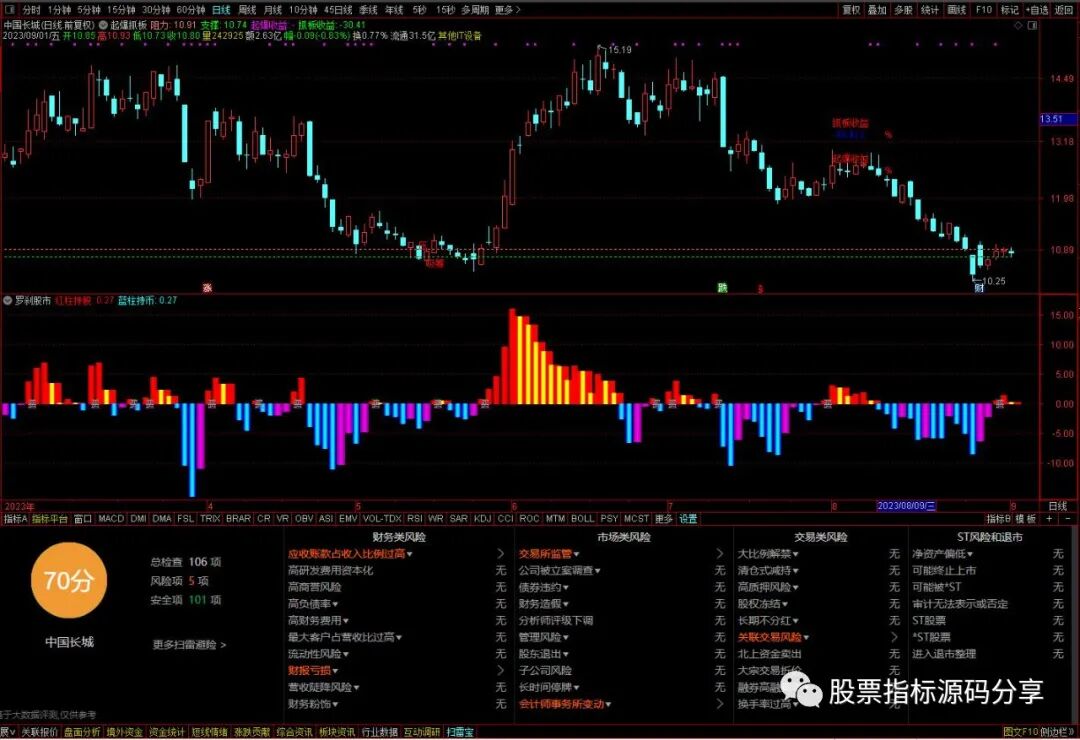Click 指标B on the indicator bar

coord(998,518)
